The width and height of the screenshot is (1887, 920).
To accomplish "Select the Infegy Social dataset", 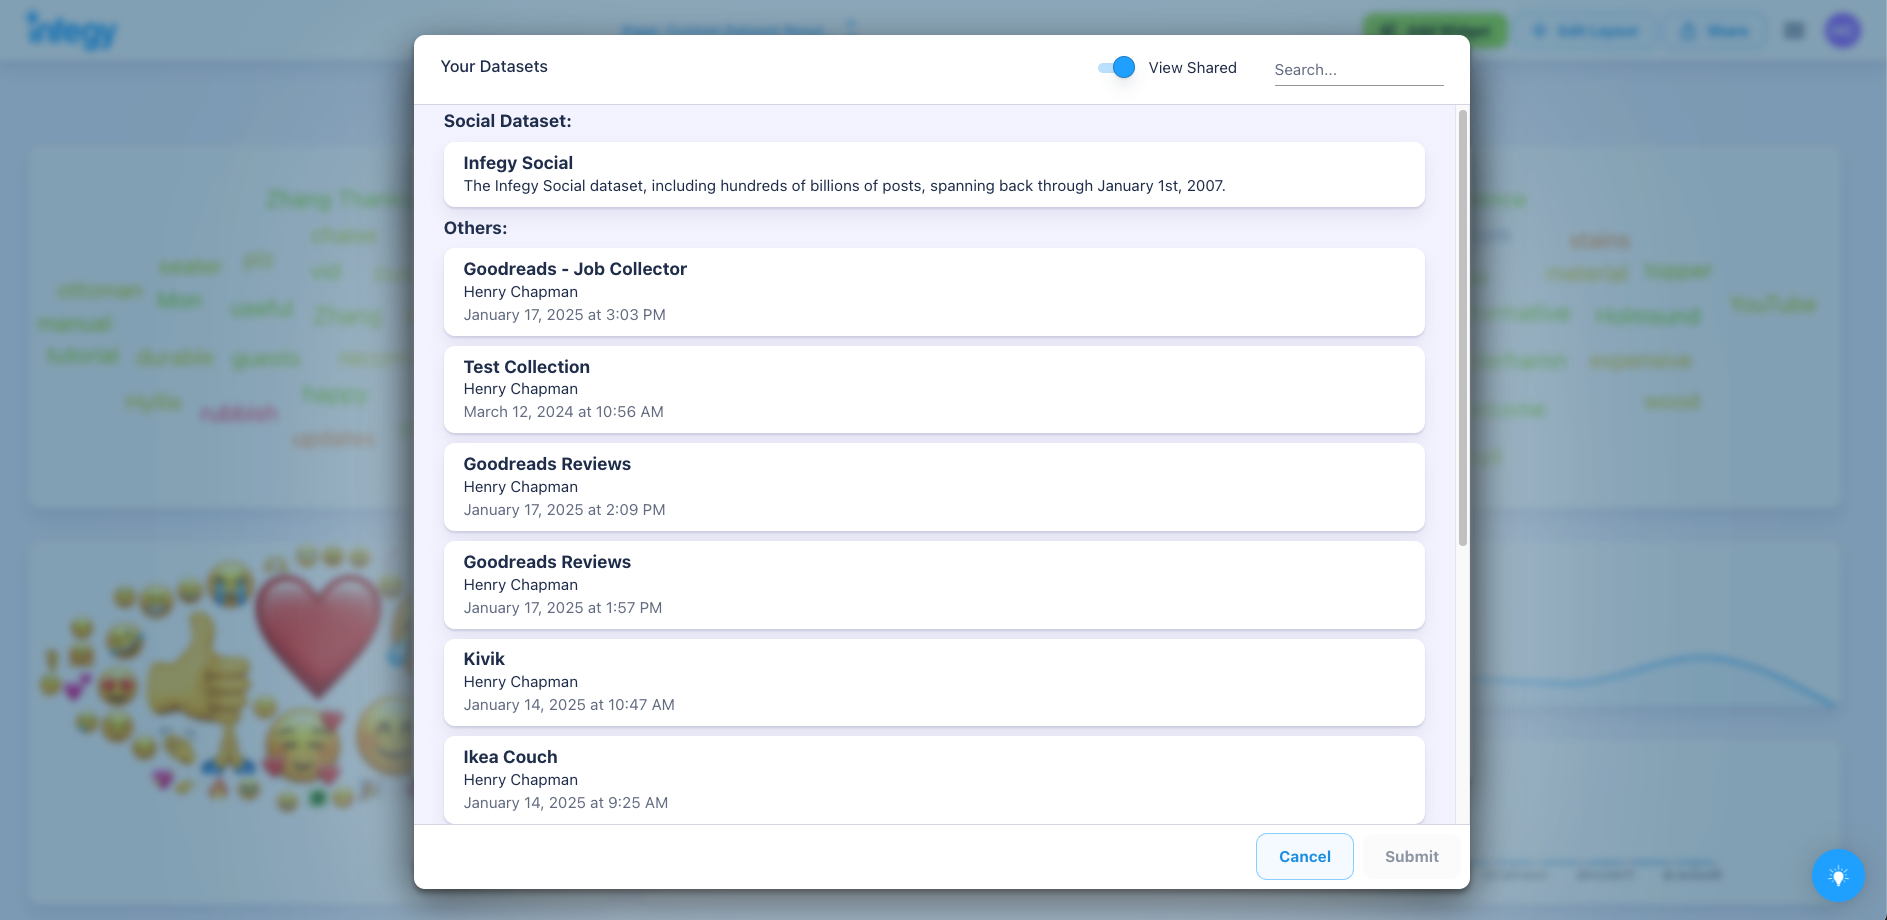I will [934, 174].
